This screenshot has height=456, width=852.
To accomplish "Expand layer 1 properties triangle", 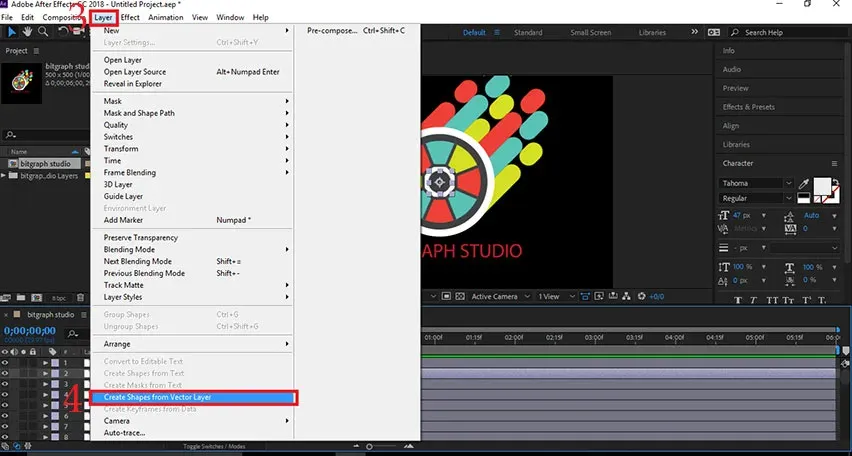I will pyautogui.click(x=46, y=363).
